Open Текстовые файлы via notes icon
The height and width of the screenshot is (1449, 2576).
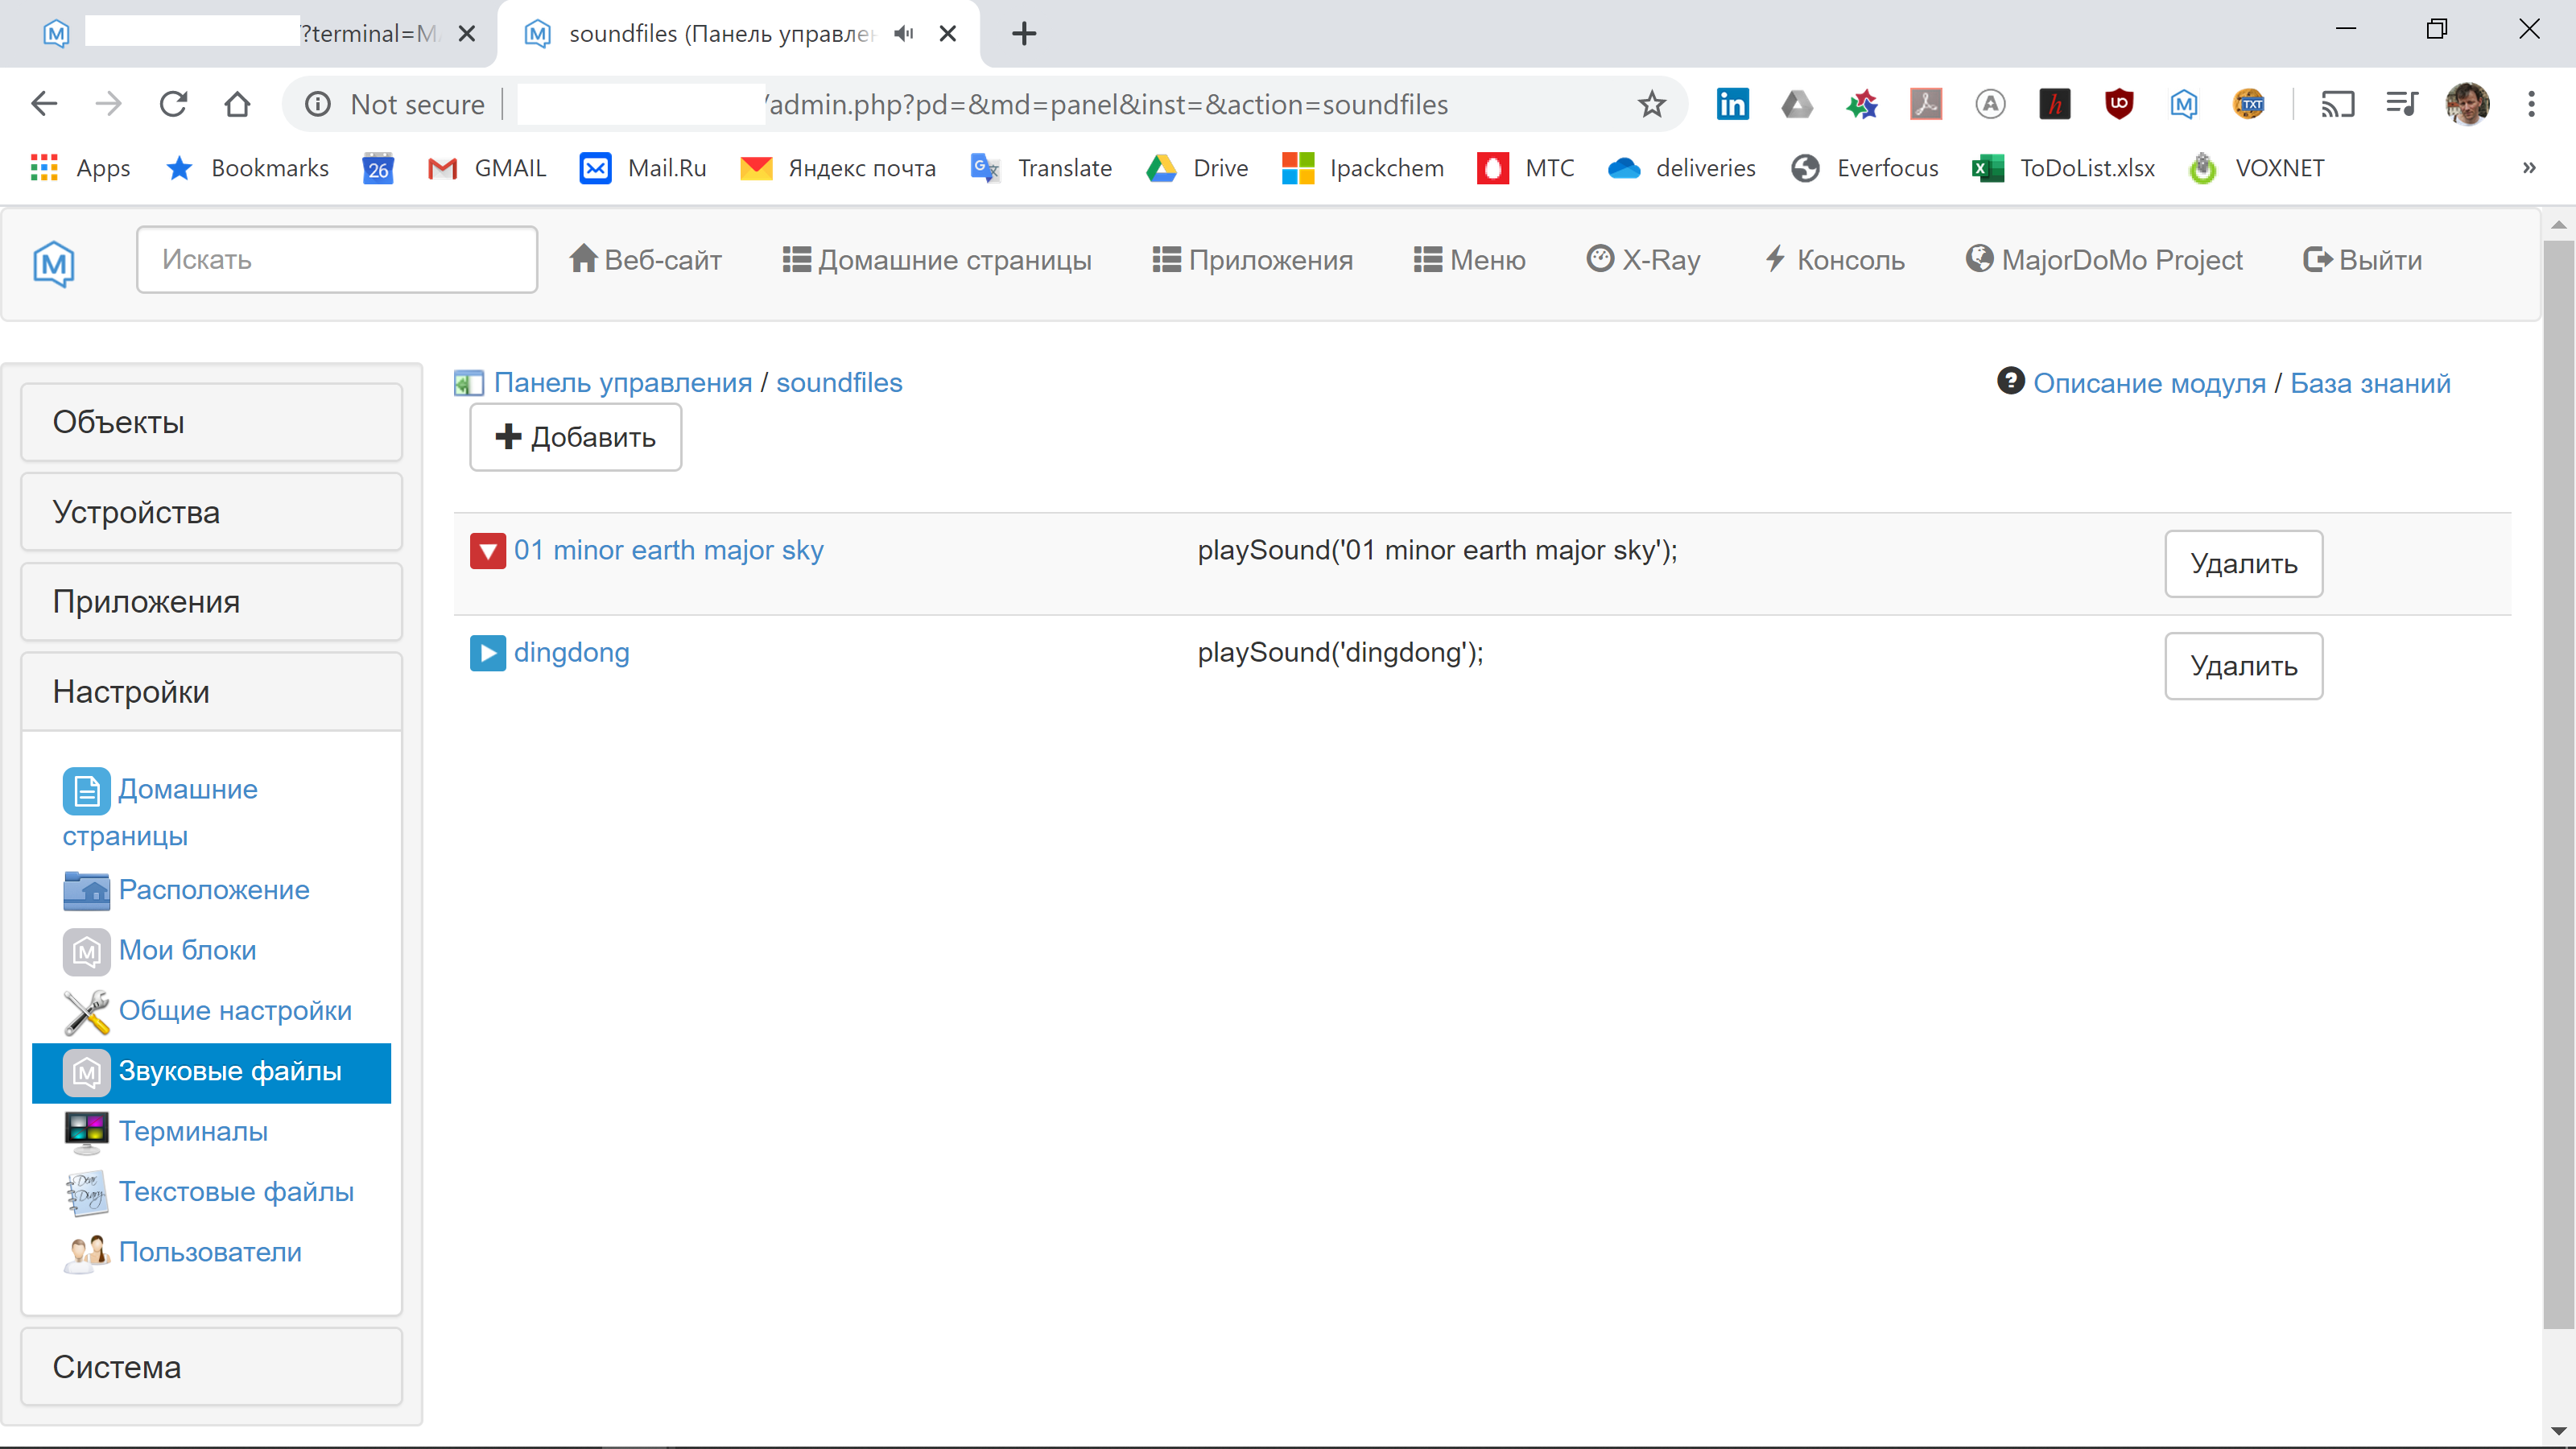86,1192
